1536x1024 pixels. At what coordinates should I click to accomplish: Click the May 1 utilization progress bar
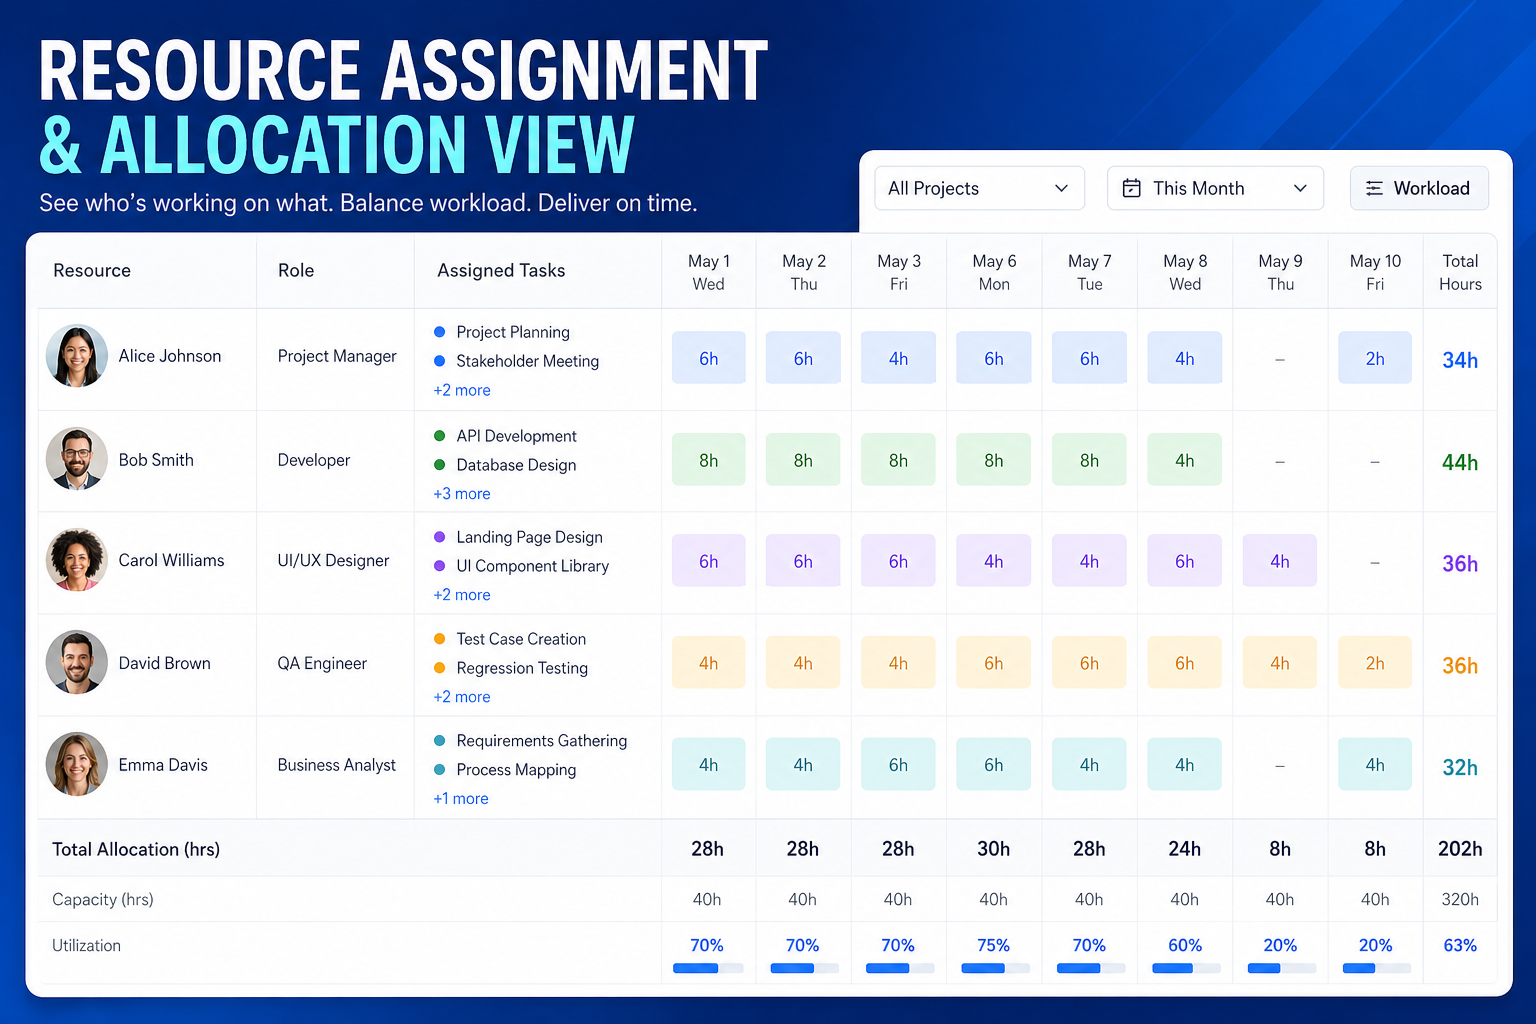[708, 968]
